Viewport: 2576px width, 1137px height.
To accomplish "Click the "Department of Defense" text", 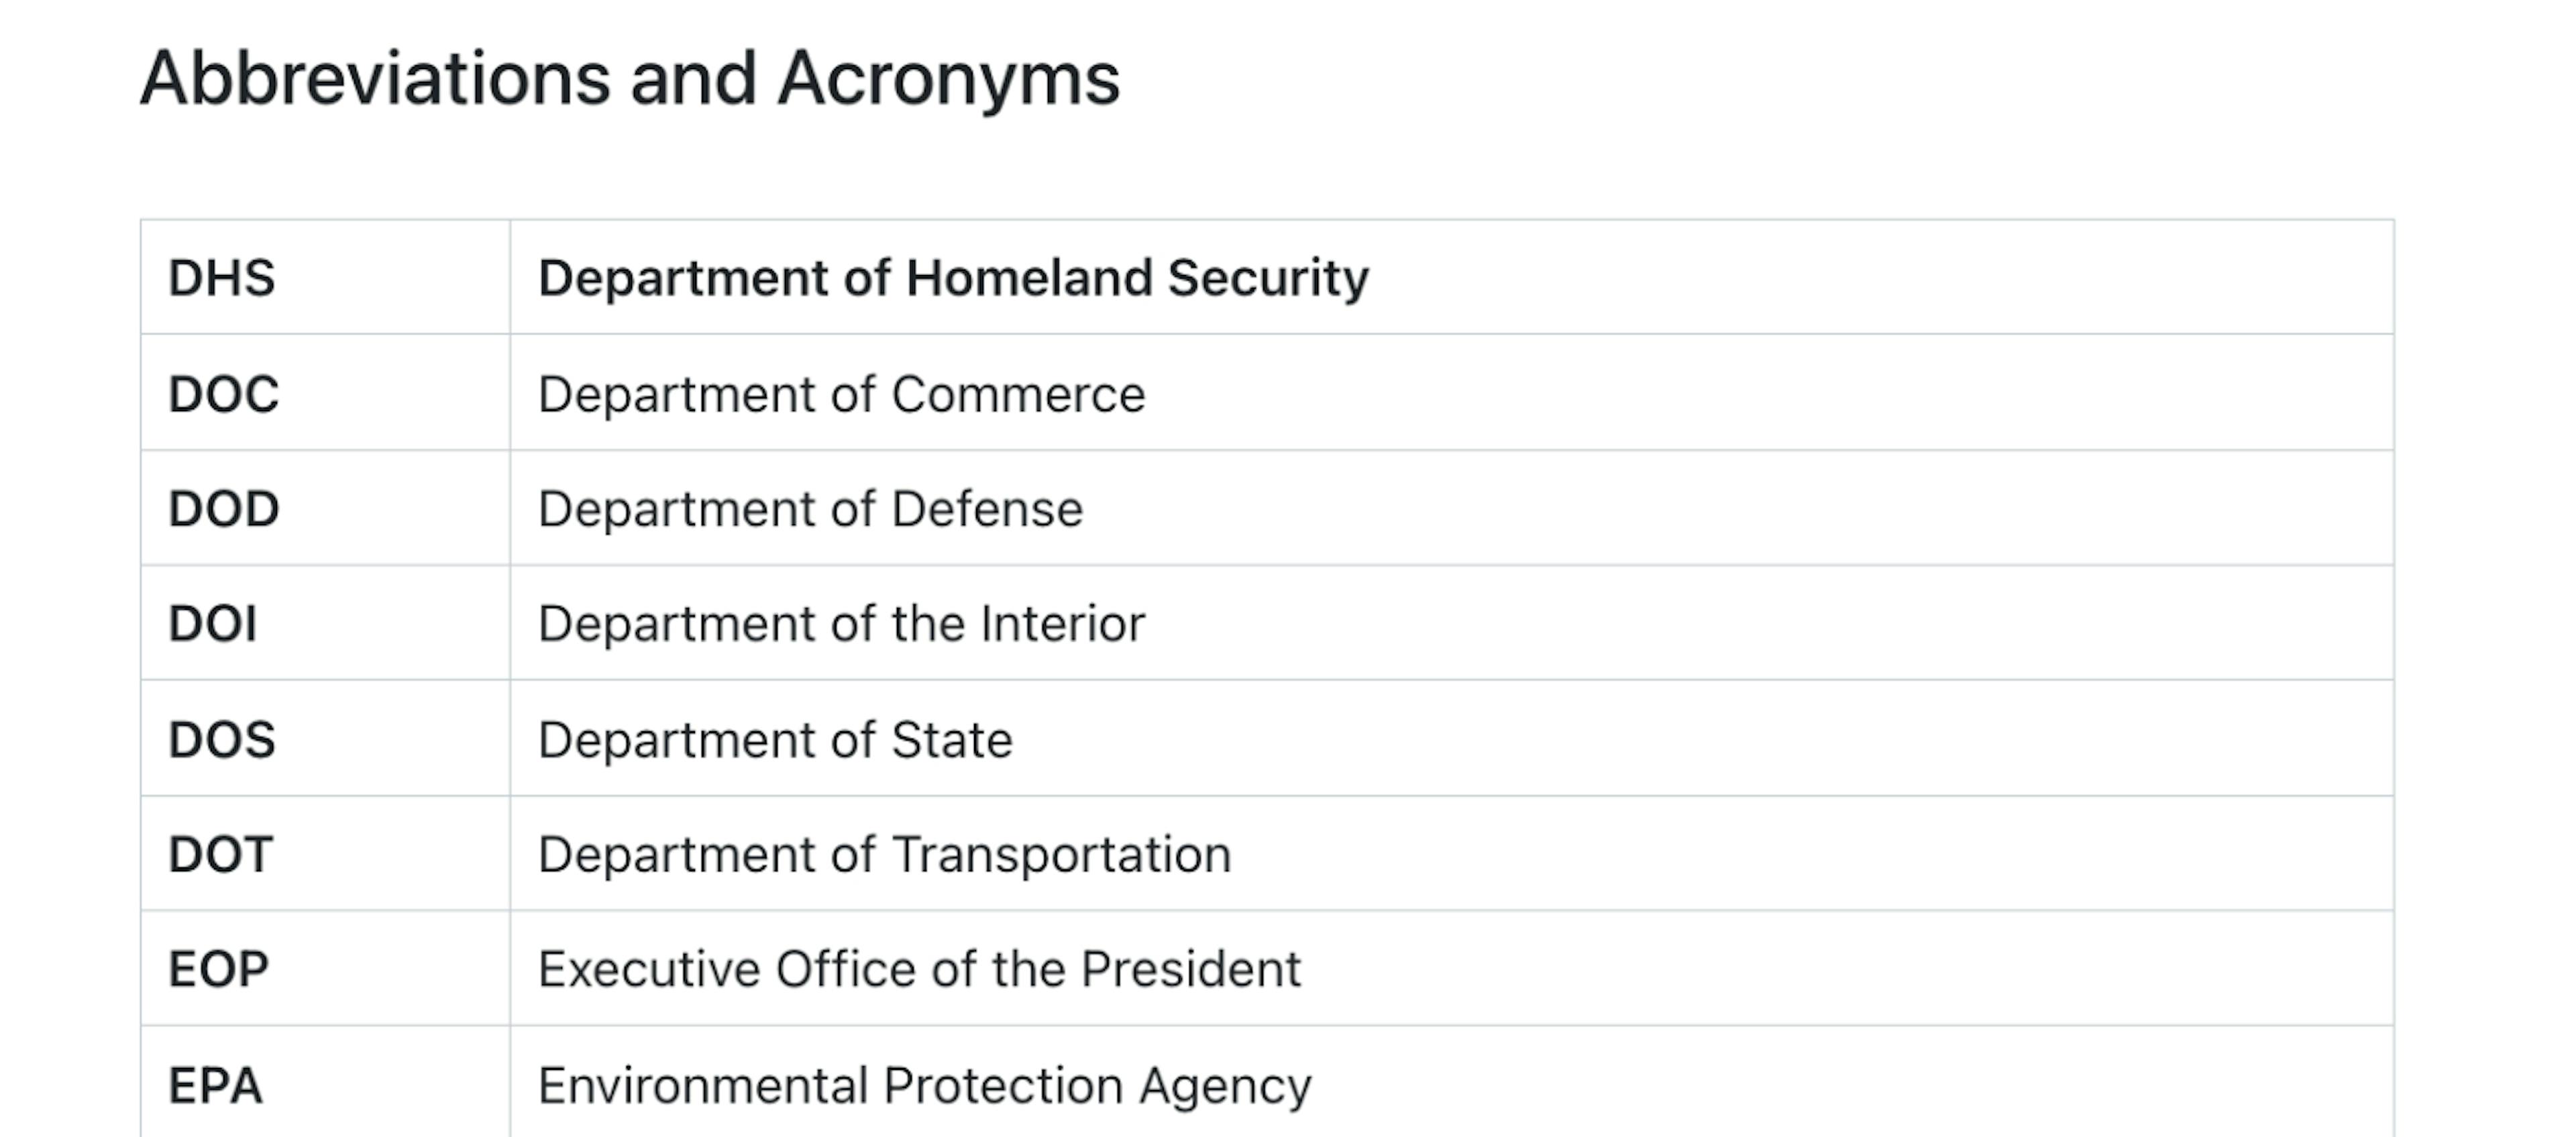I will (810, 509).
